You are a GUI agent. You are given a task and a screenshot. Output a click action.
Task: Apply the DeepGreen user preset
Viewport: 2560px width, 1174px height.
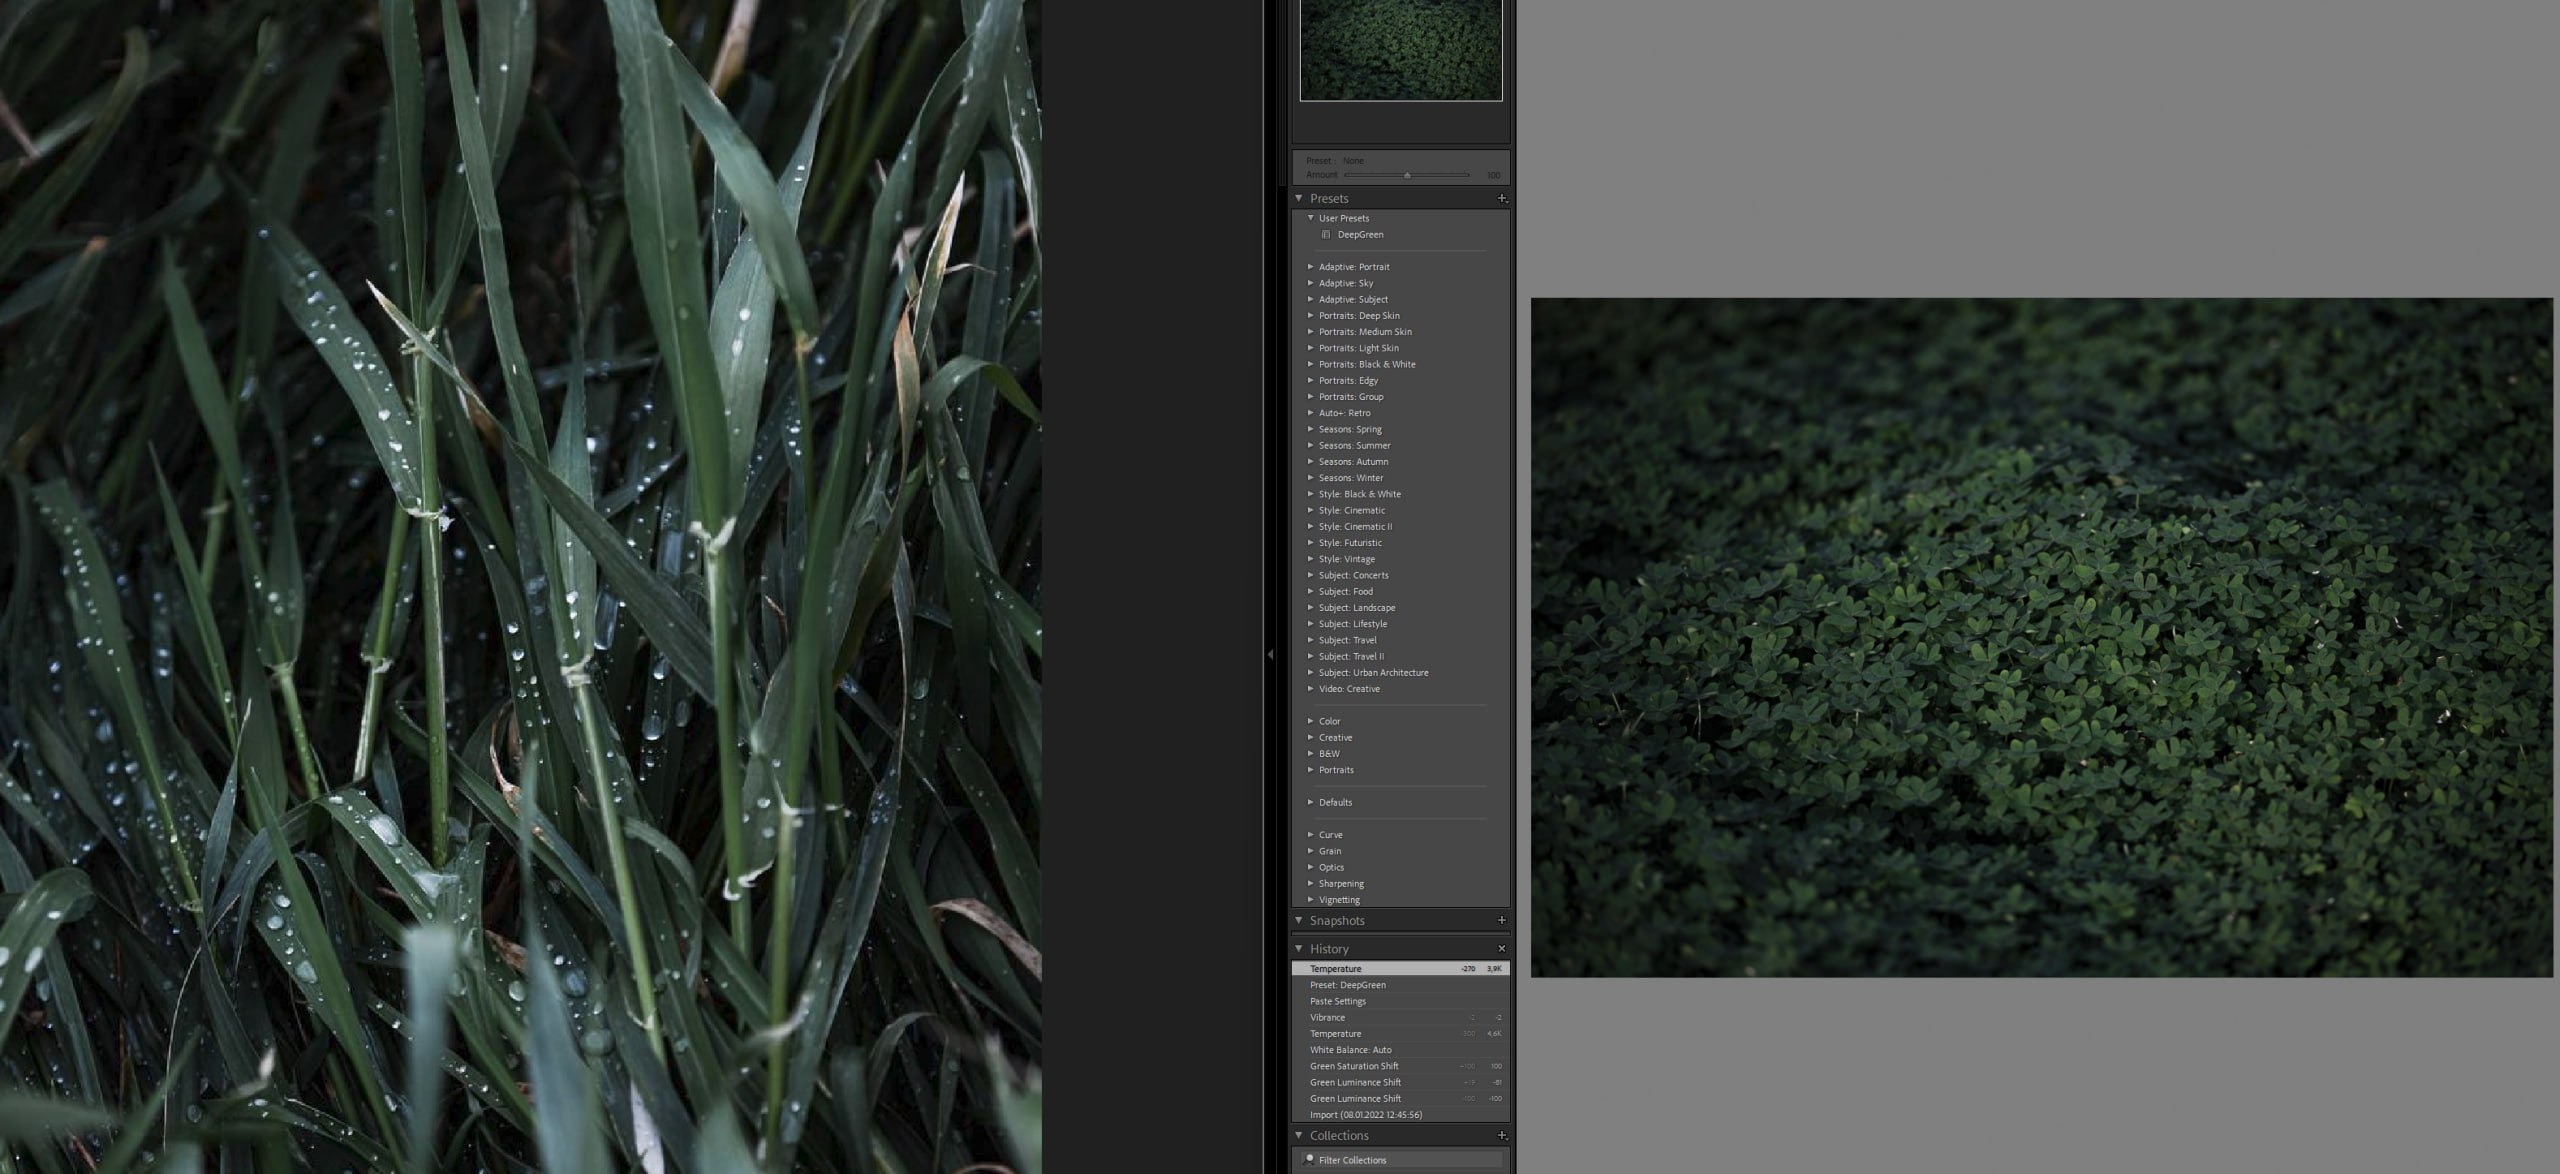coord(1360,235)
